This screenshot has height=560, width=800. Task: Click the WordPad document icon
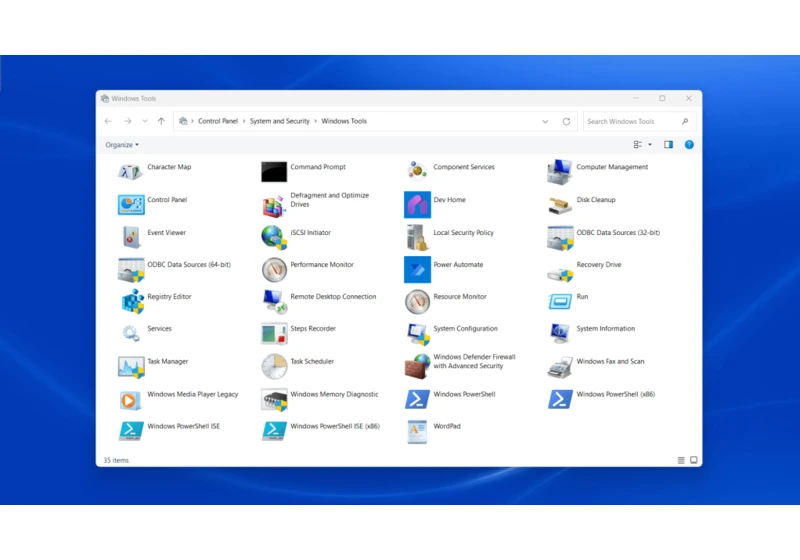tap(417, 431)
